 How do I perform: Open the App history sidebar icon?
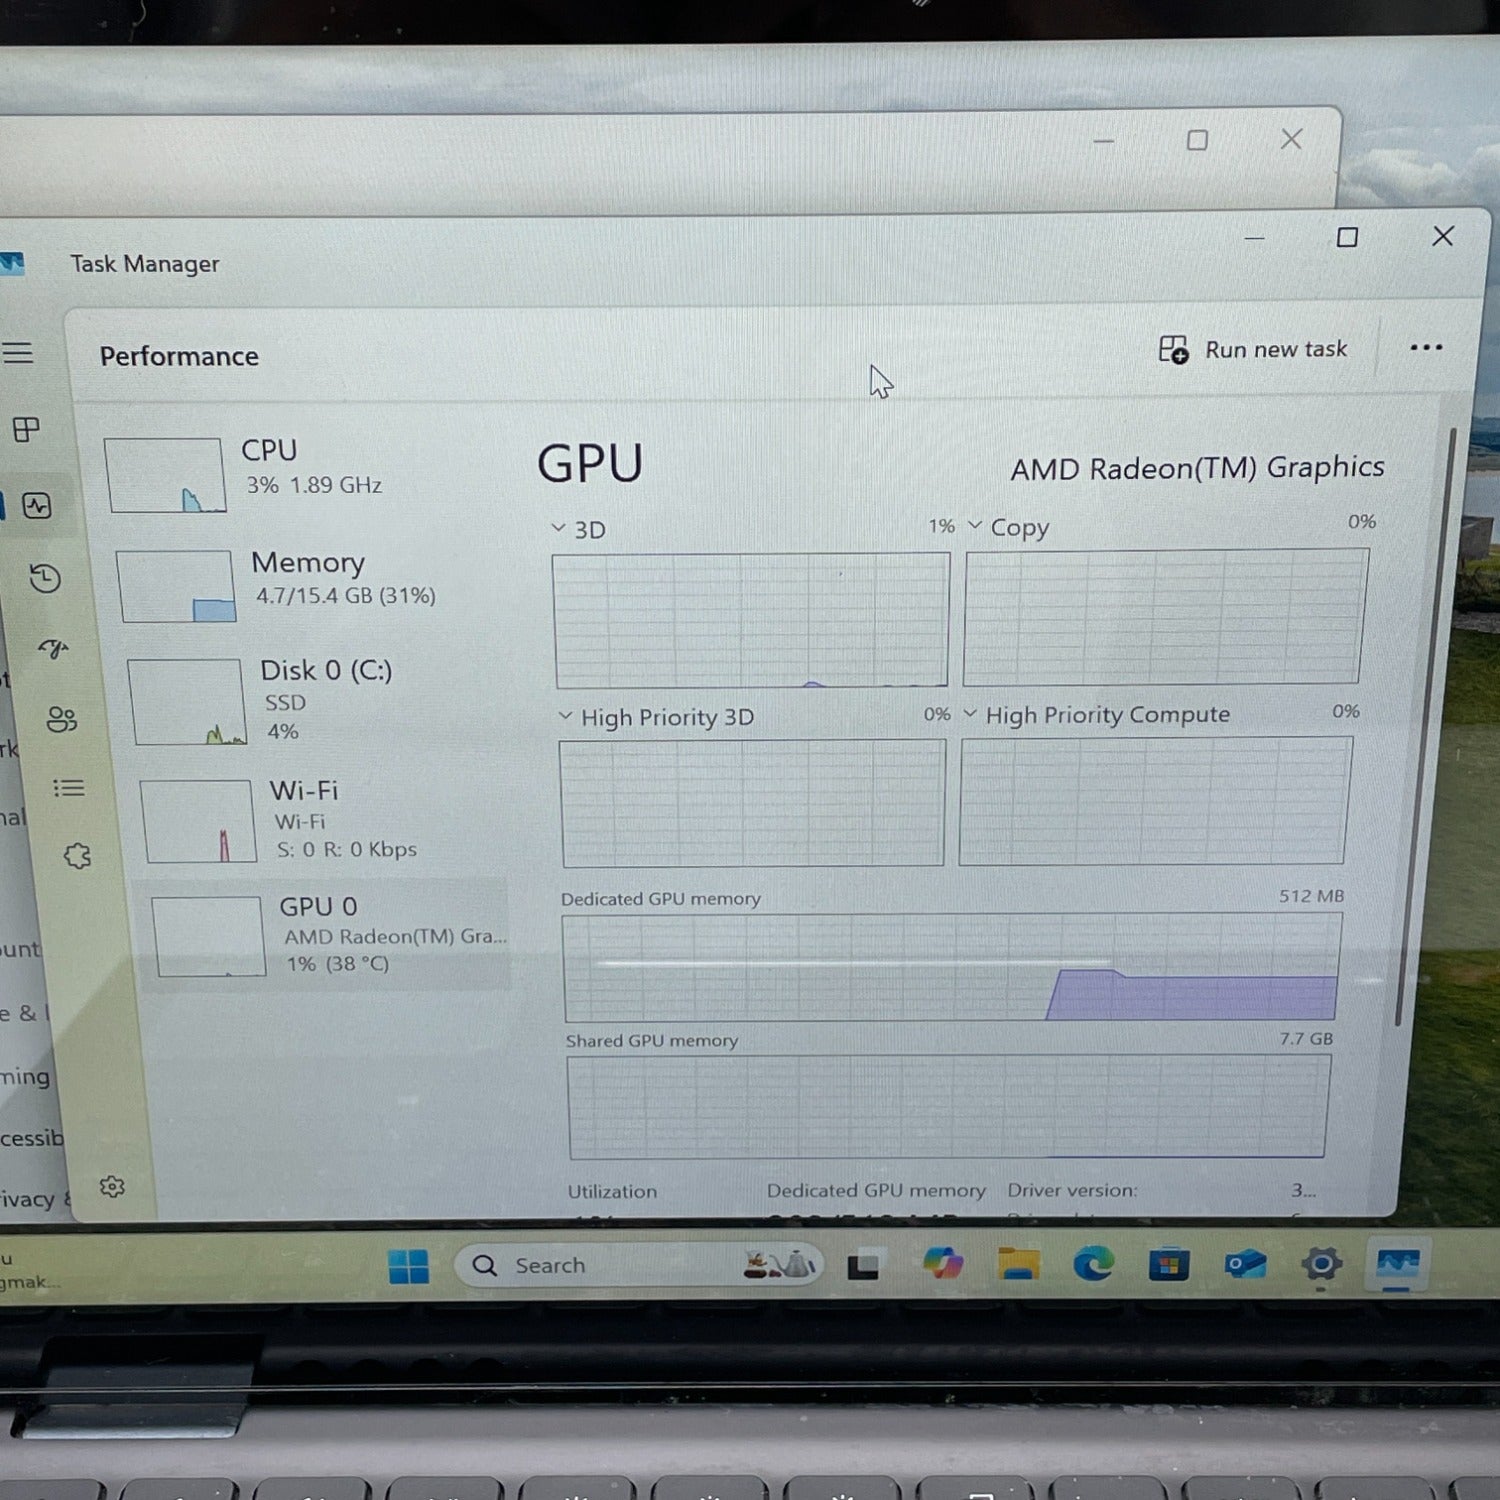click(45, 578)
